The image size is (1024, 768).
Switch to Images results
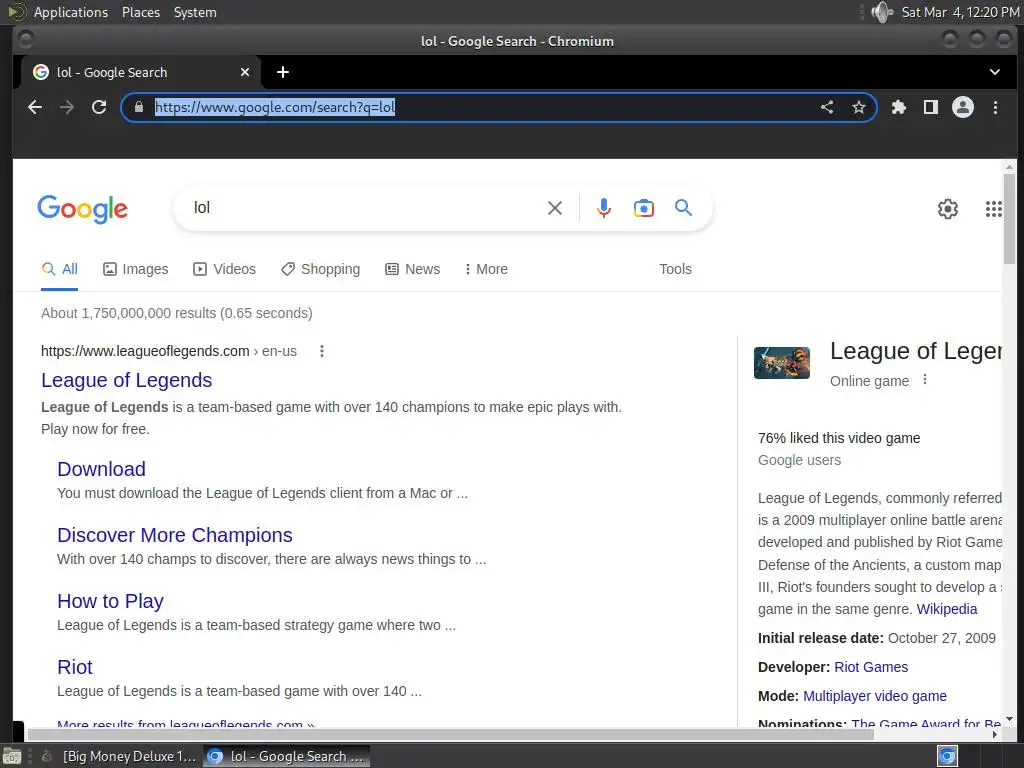[136, 269]
